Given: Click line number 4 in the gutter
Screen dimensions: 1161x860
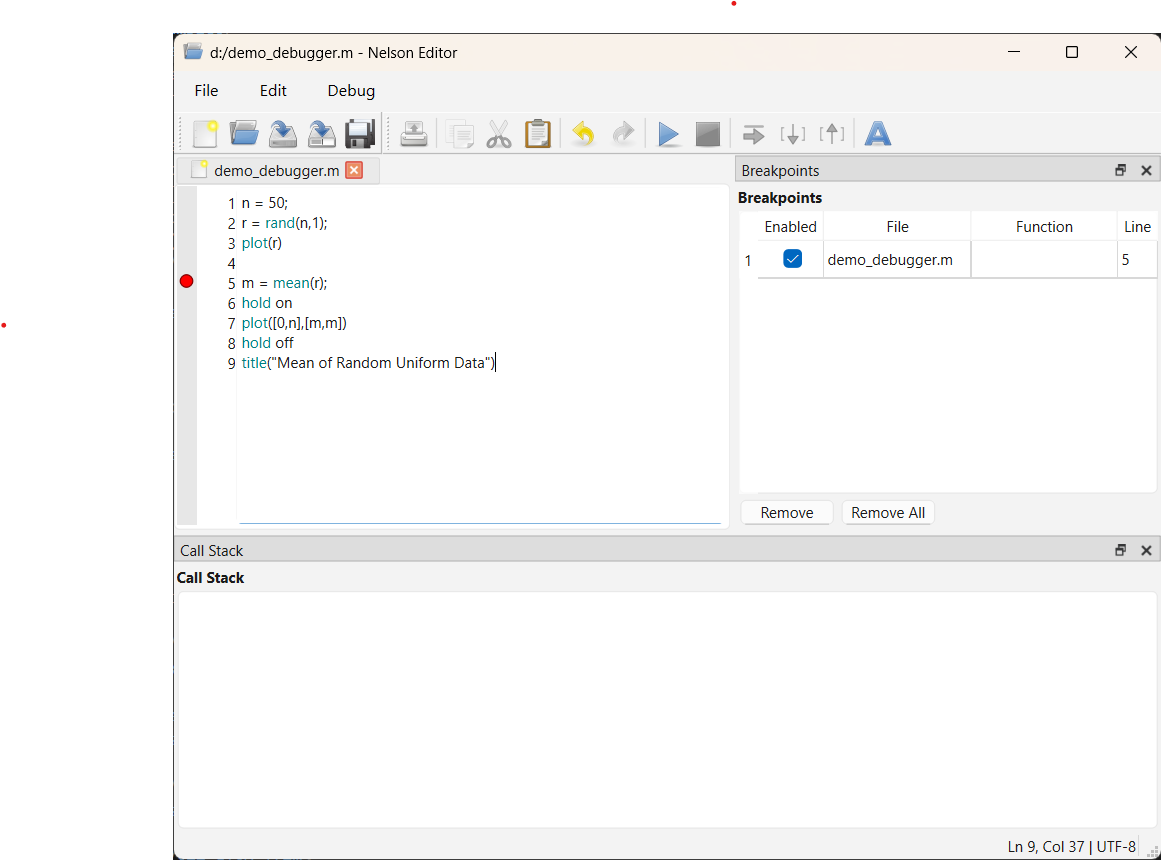Looking at the screenshot, I should tap(231, 264).
